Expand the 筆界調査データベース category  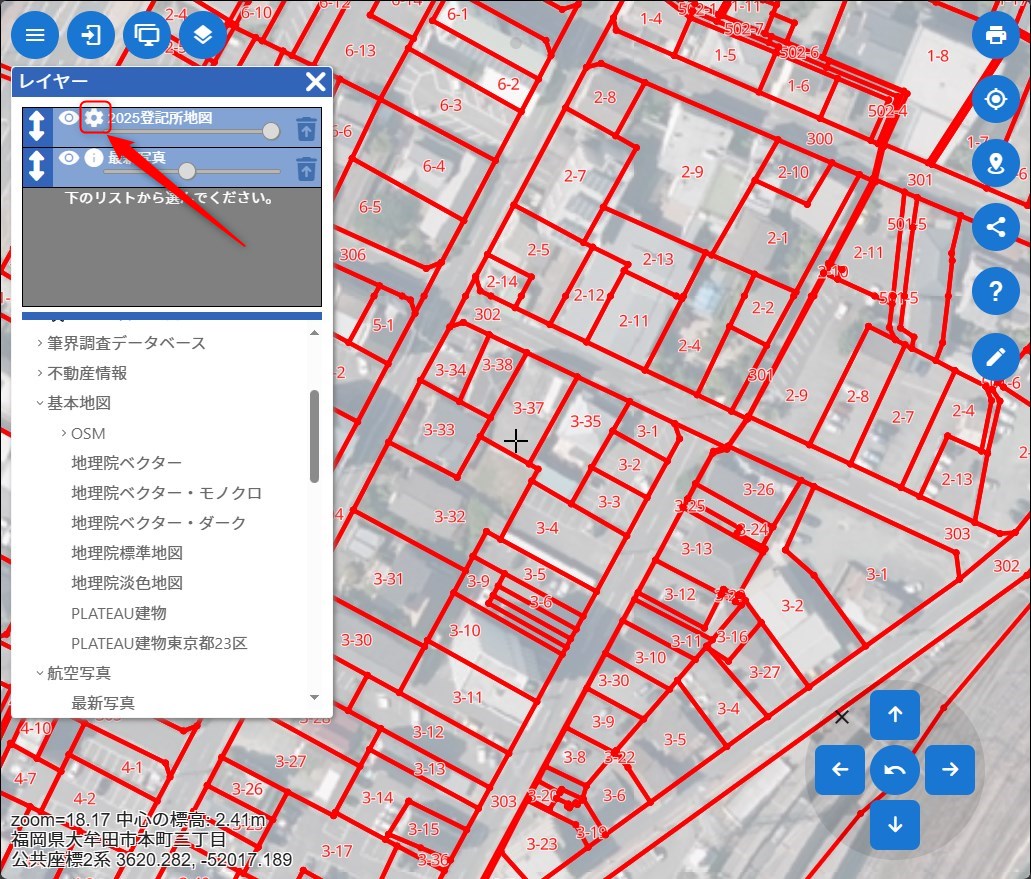coord(126,343)
